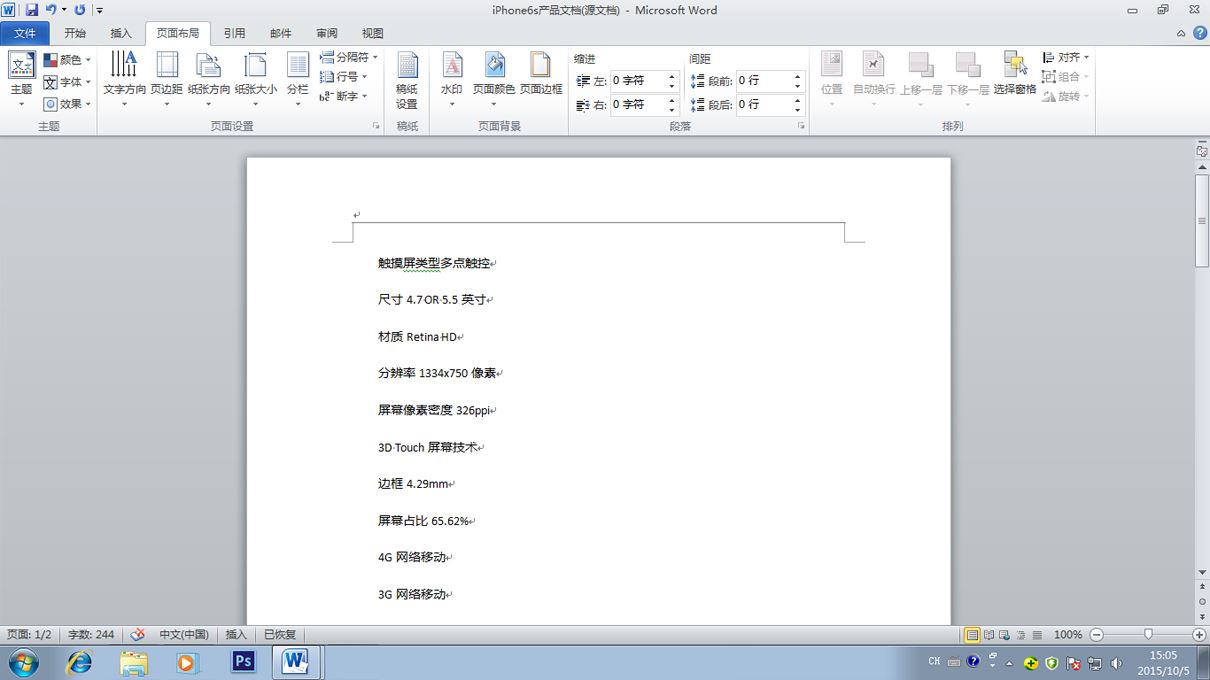Customize quick access toolbar dropdown
1210x680 pixels.
coord(99,11)
